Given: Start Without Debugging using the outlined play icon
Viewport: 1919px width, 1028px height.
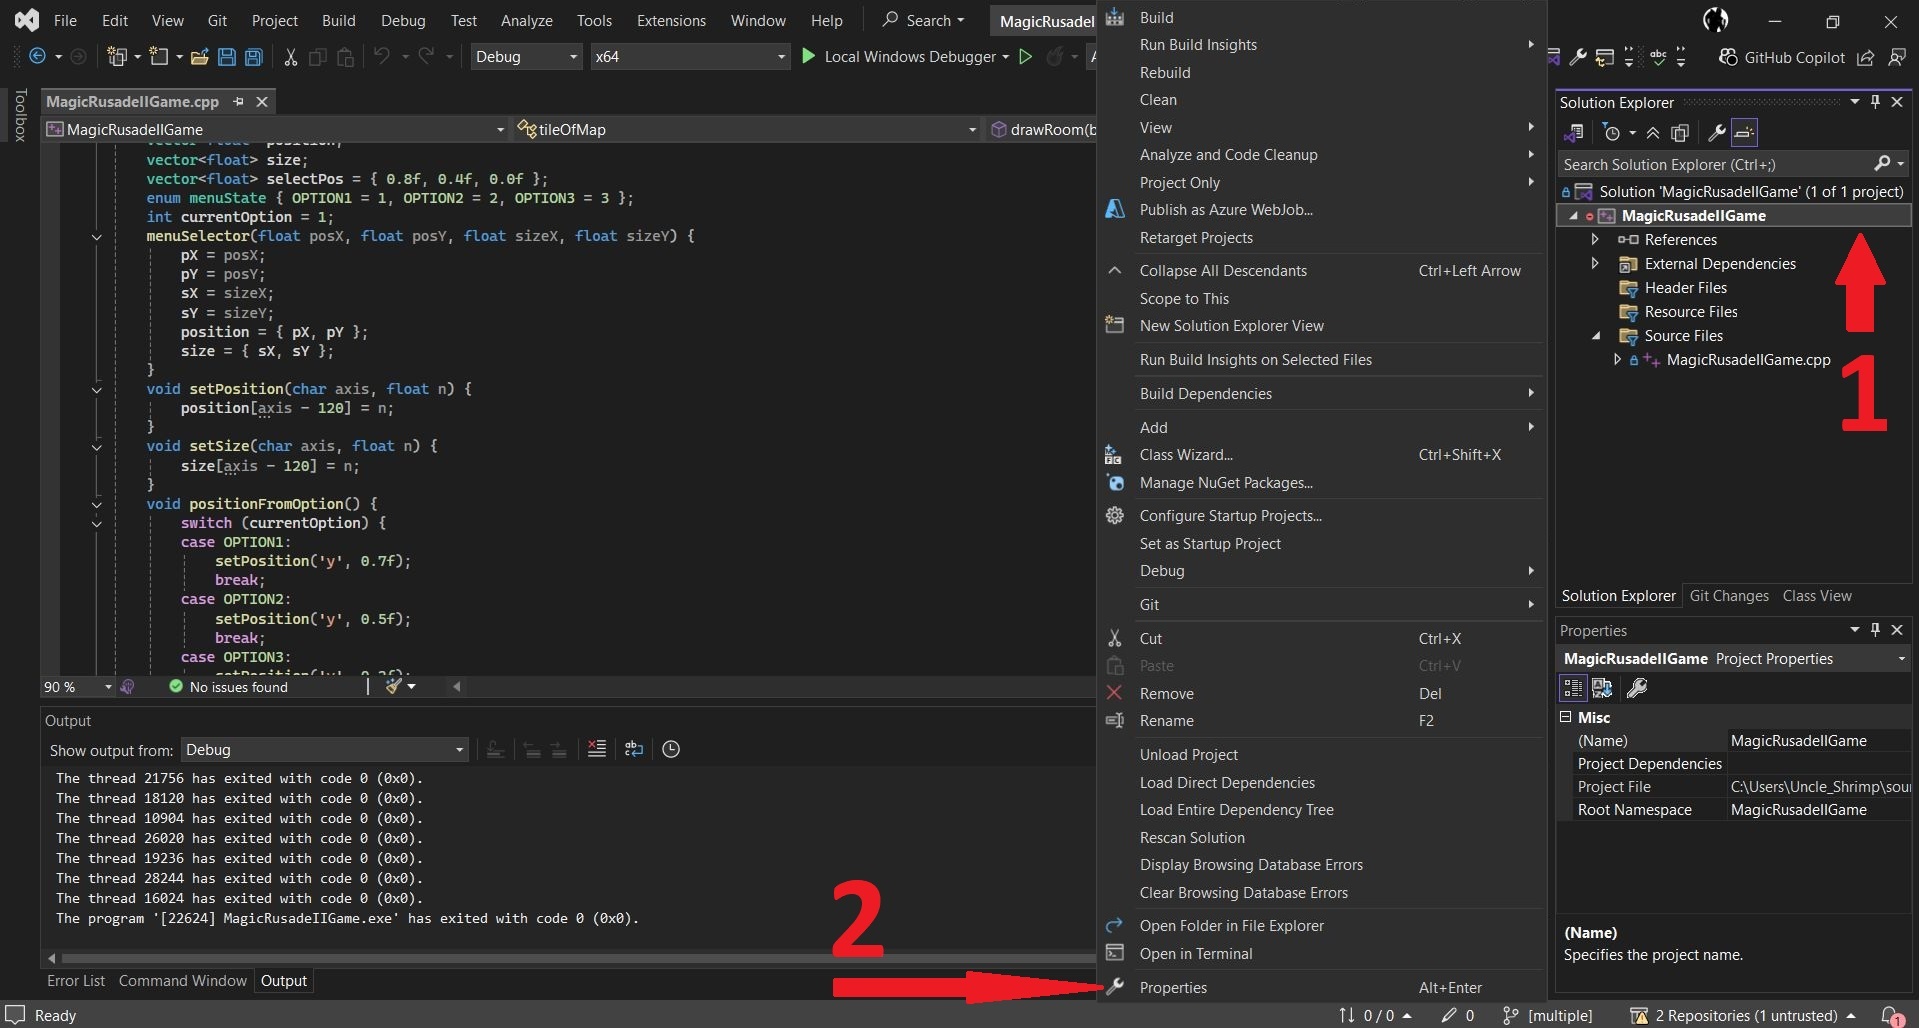Looking at the screenshot, I should pos(1025,57).
